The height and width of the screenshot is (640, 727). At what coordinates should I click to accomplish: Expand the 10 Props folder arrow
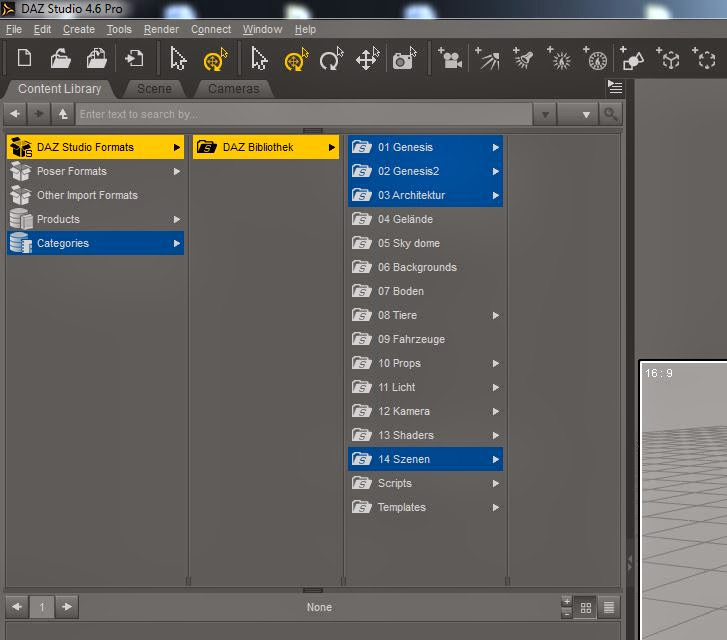pos(495,364)
